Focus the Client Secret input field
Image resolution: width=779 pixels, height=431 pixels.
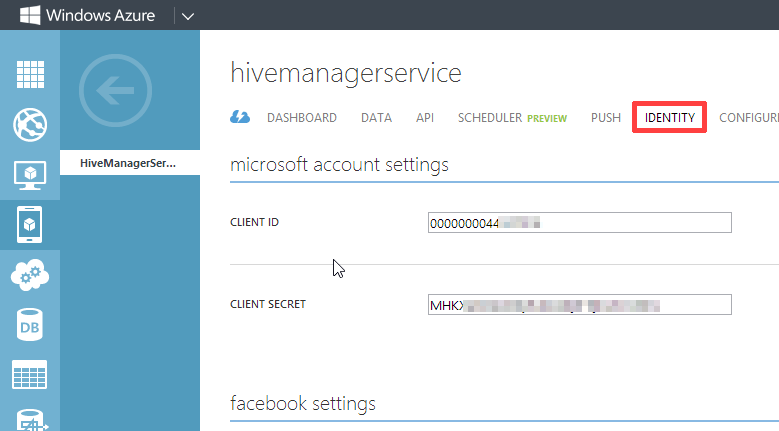(x=579, y=304)
